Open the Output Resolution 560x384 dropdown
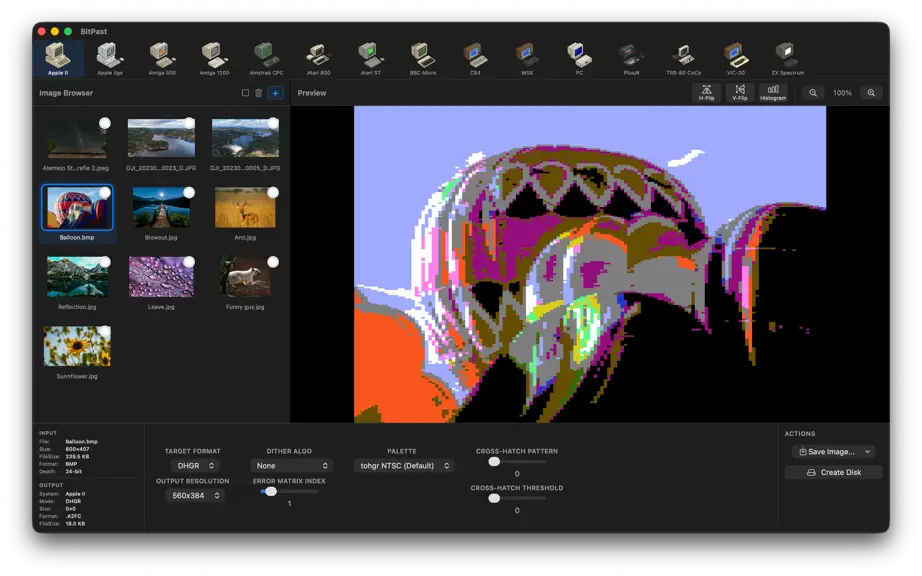Image resolution: width=922 pixels, height=576 pixels. 195,495
